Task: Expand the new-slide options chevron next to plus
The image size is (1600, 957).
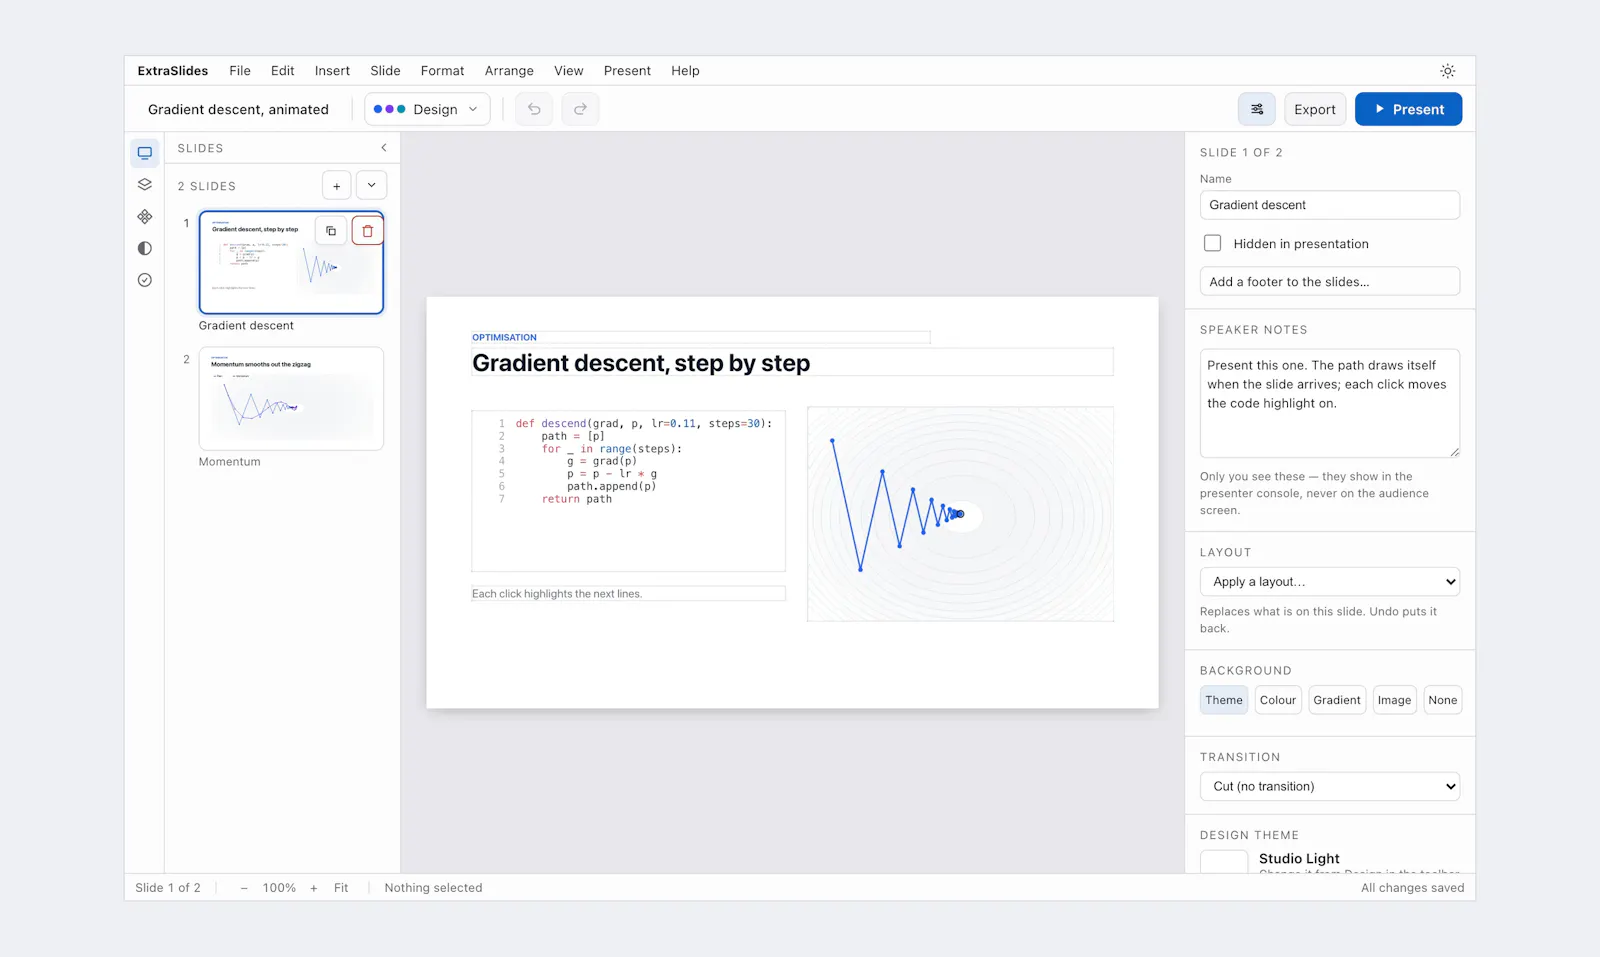Action: pyautogui.click(x=372, y=186)
